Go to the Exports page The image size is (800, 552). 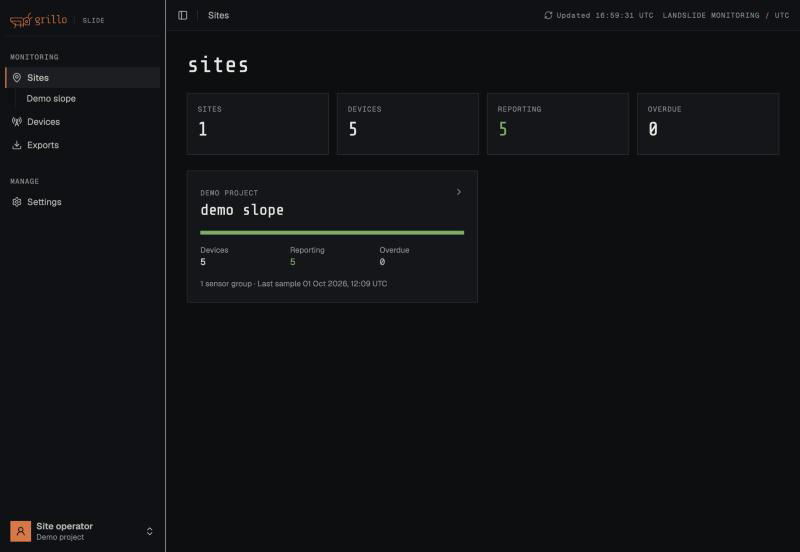pyautogui.click(x=83, y=145)
